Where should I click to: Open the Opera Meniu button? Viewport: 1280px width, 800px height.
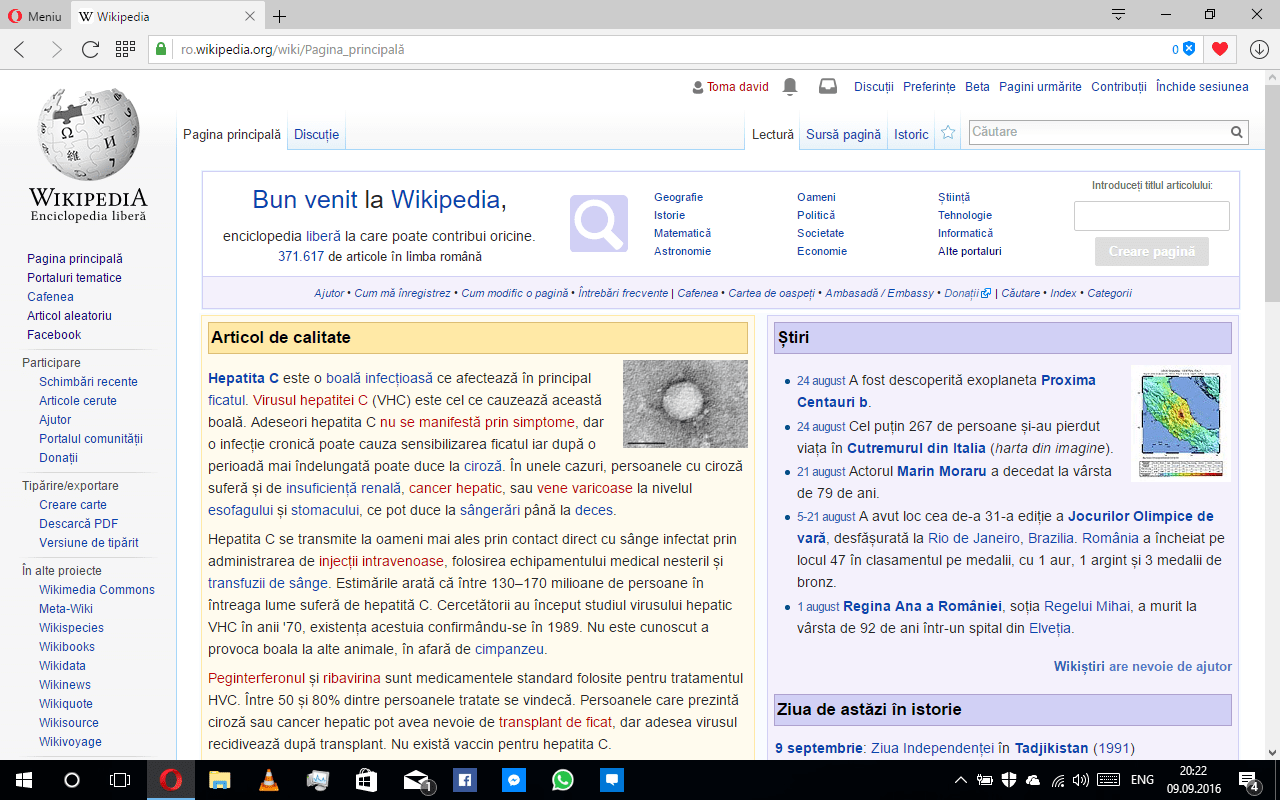(35, 16)
